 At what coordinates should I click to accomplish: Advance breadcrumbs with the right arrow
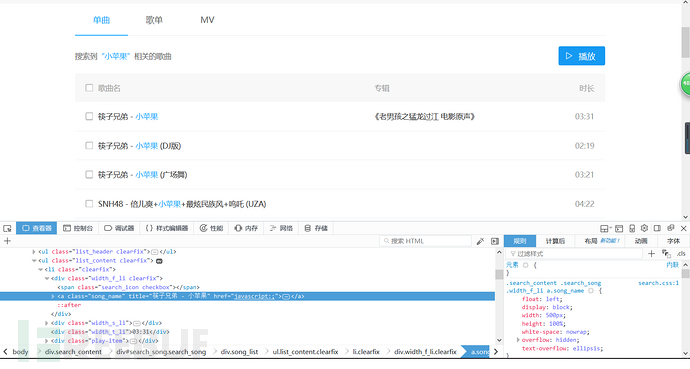tap(496, 352)
